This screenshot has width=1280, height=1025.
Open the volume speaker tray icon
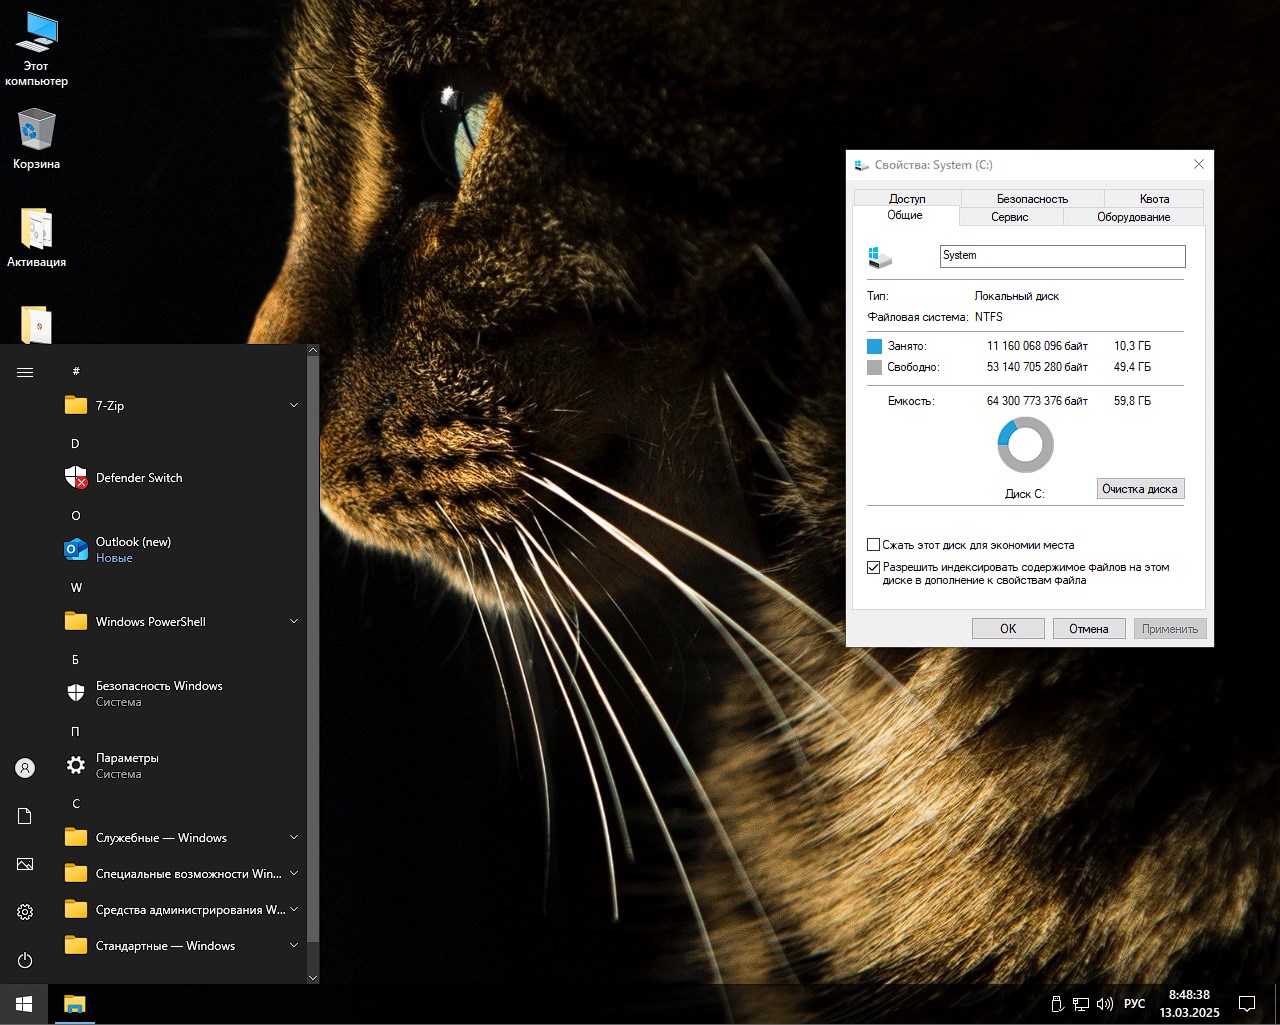point(1105,1004)
